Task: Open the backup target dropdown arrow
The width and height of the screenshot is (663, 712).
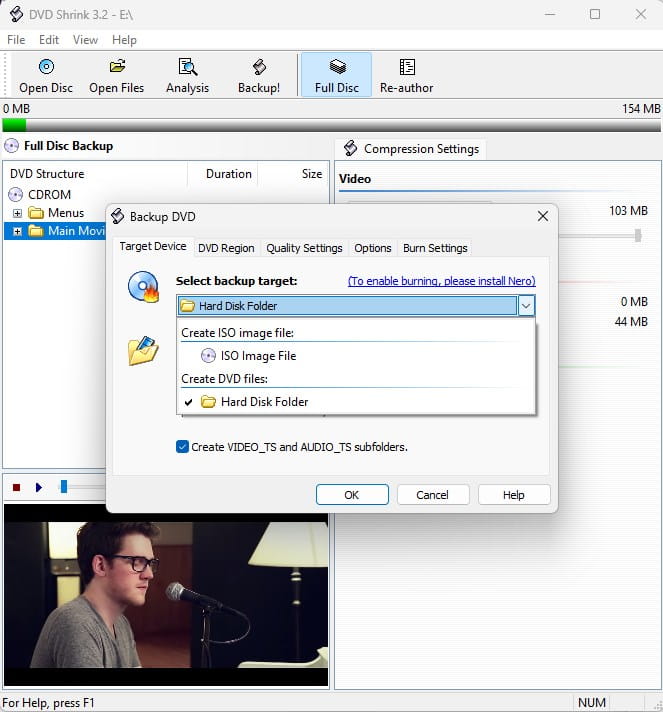Action: (x=526, y=306)
